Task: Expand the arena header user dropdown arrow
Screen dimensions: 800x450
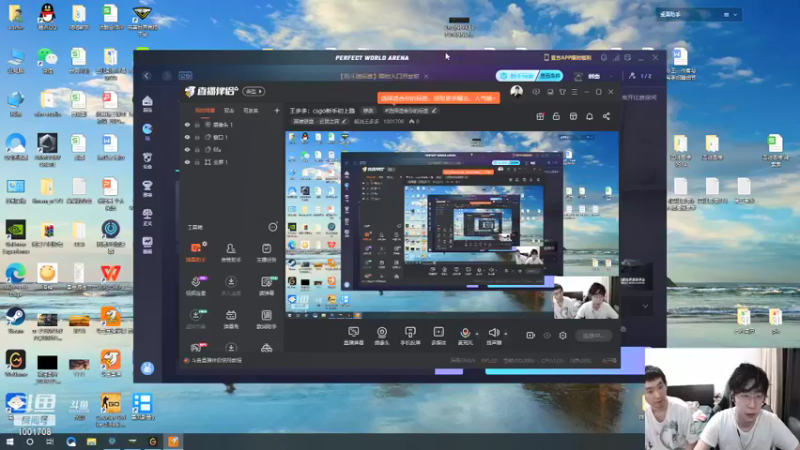Action: point(611,76)
